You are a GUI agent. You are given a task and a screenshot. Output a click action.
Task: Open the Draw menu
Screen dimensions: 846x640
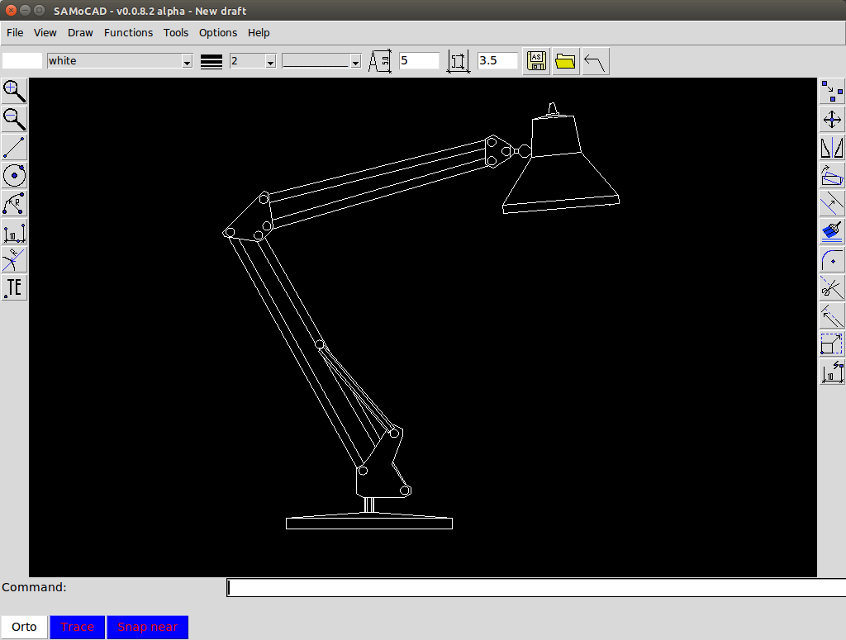pos(80,33)
